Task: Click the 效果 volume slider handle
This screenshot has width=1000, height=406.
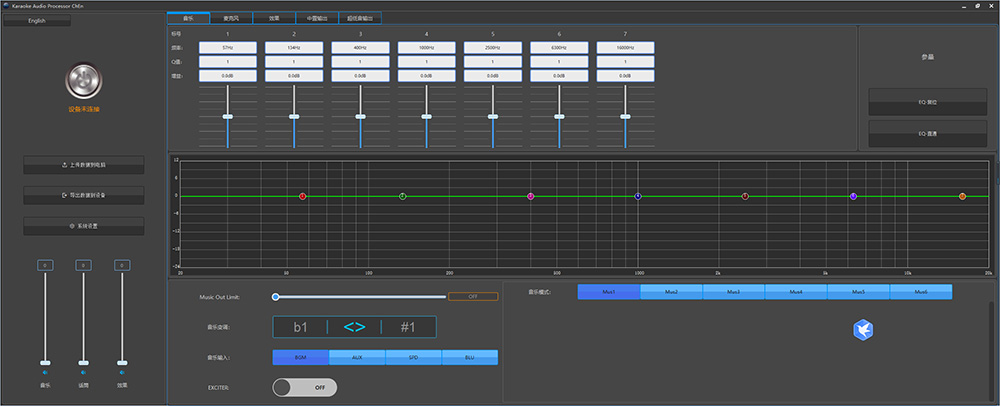Action: [121, 363]
